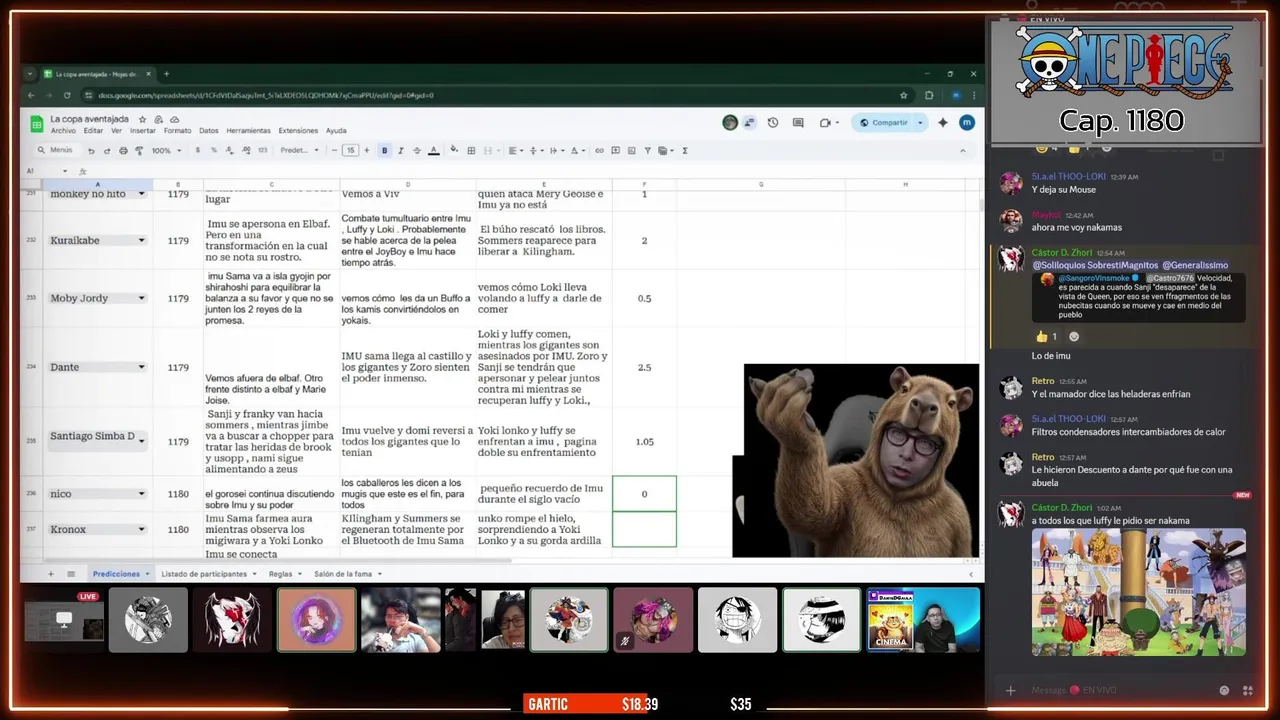Open the cell borders tool
Screen dimensions: 1280x720
473,151
